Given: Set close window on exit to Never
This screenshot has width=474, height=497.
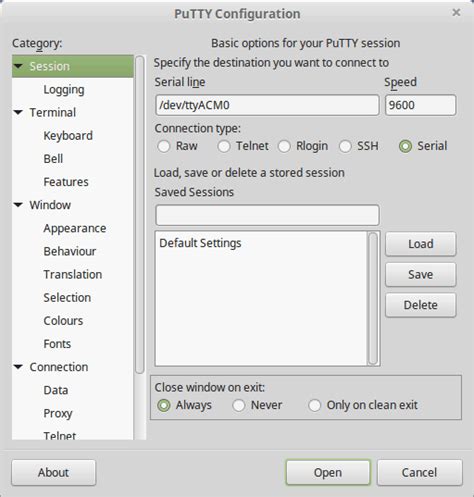Looking at the screenshot, I should tap(239, 405).
